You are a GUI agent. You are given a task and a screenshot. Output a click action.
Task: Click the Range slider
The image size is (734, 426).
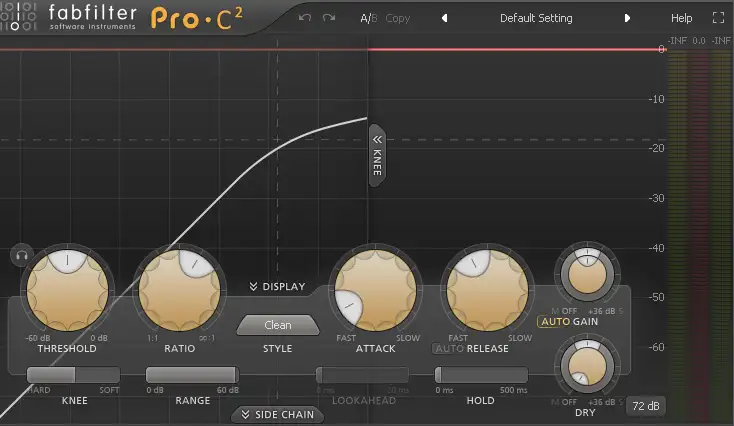click(x=192, y=375)
